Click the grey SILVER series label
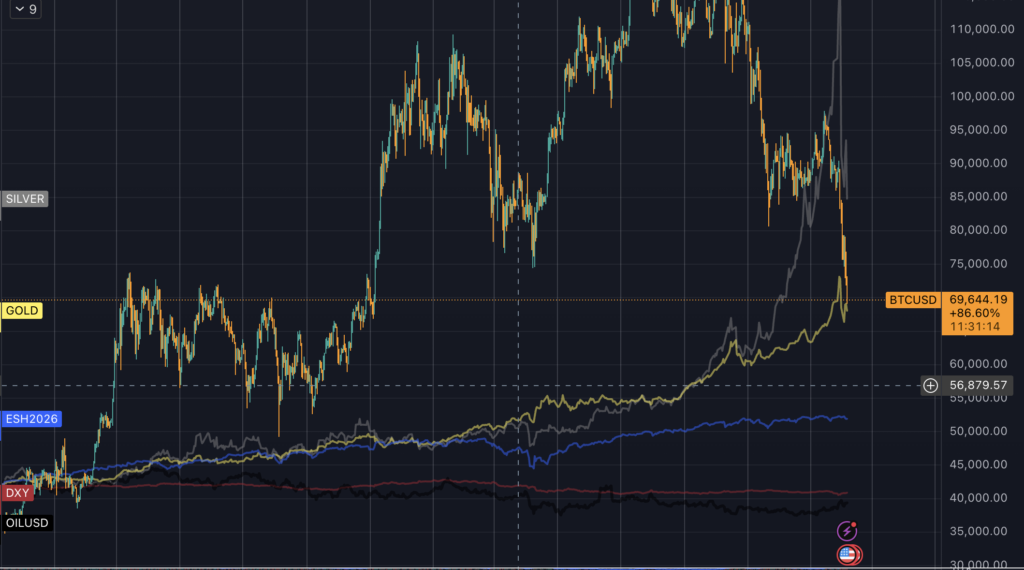Screen dimensions: 1024x570 pos(25,199)
